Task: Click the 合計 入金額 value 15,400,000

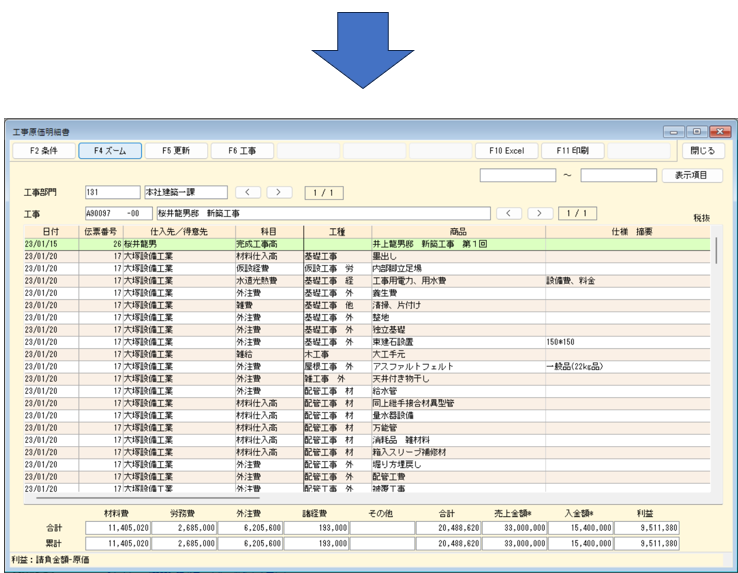Action: pyautogui.click(x=581, y=528)
